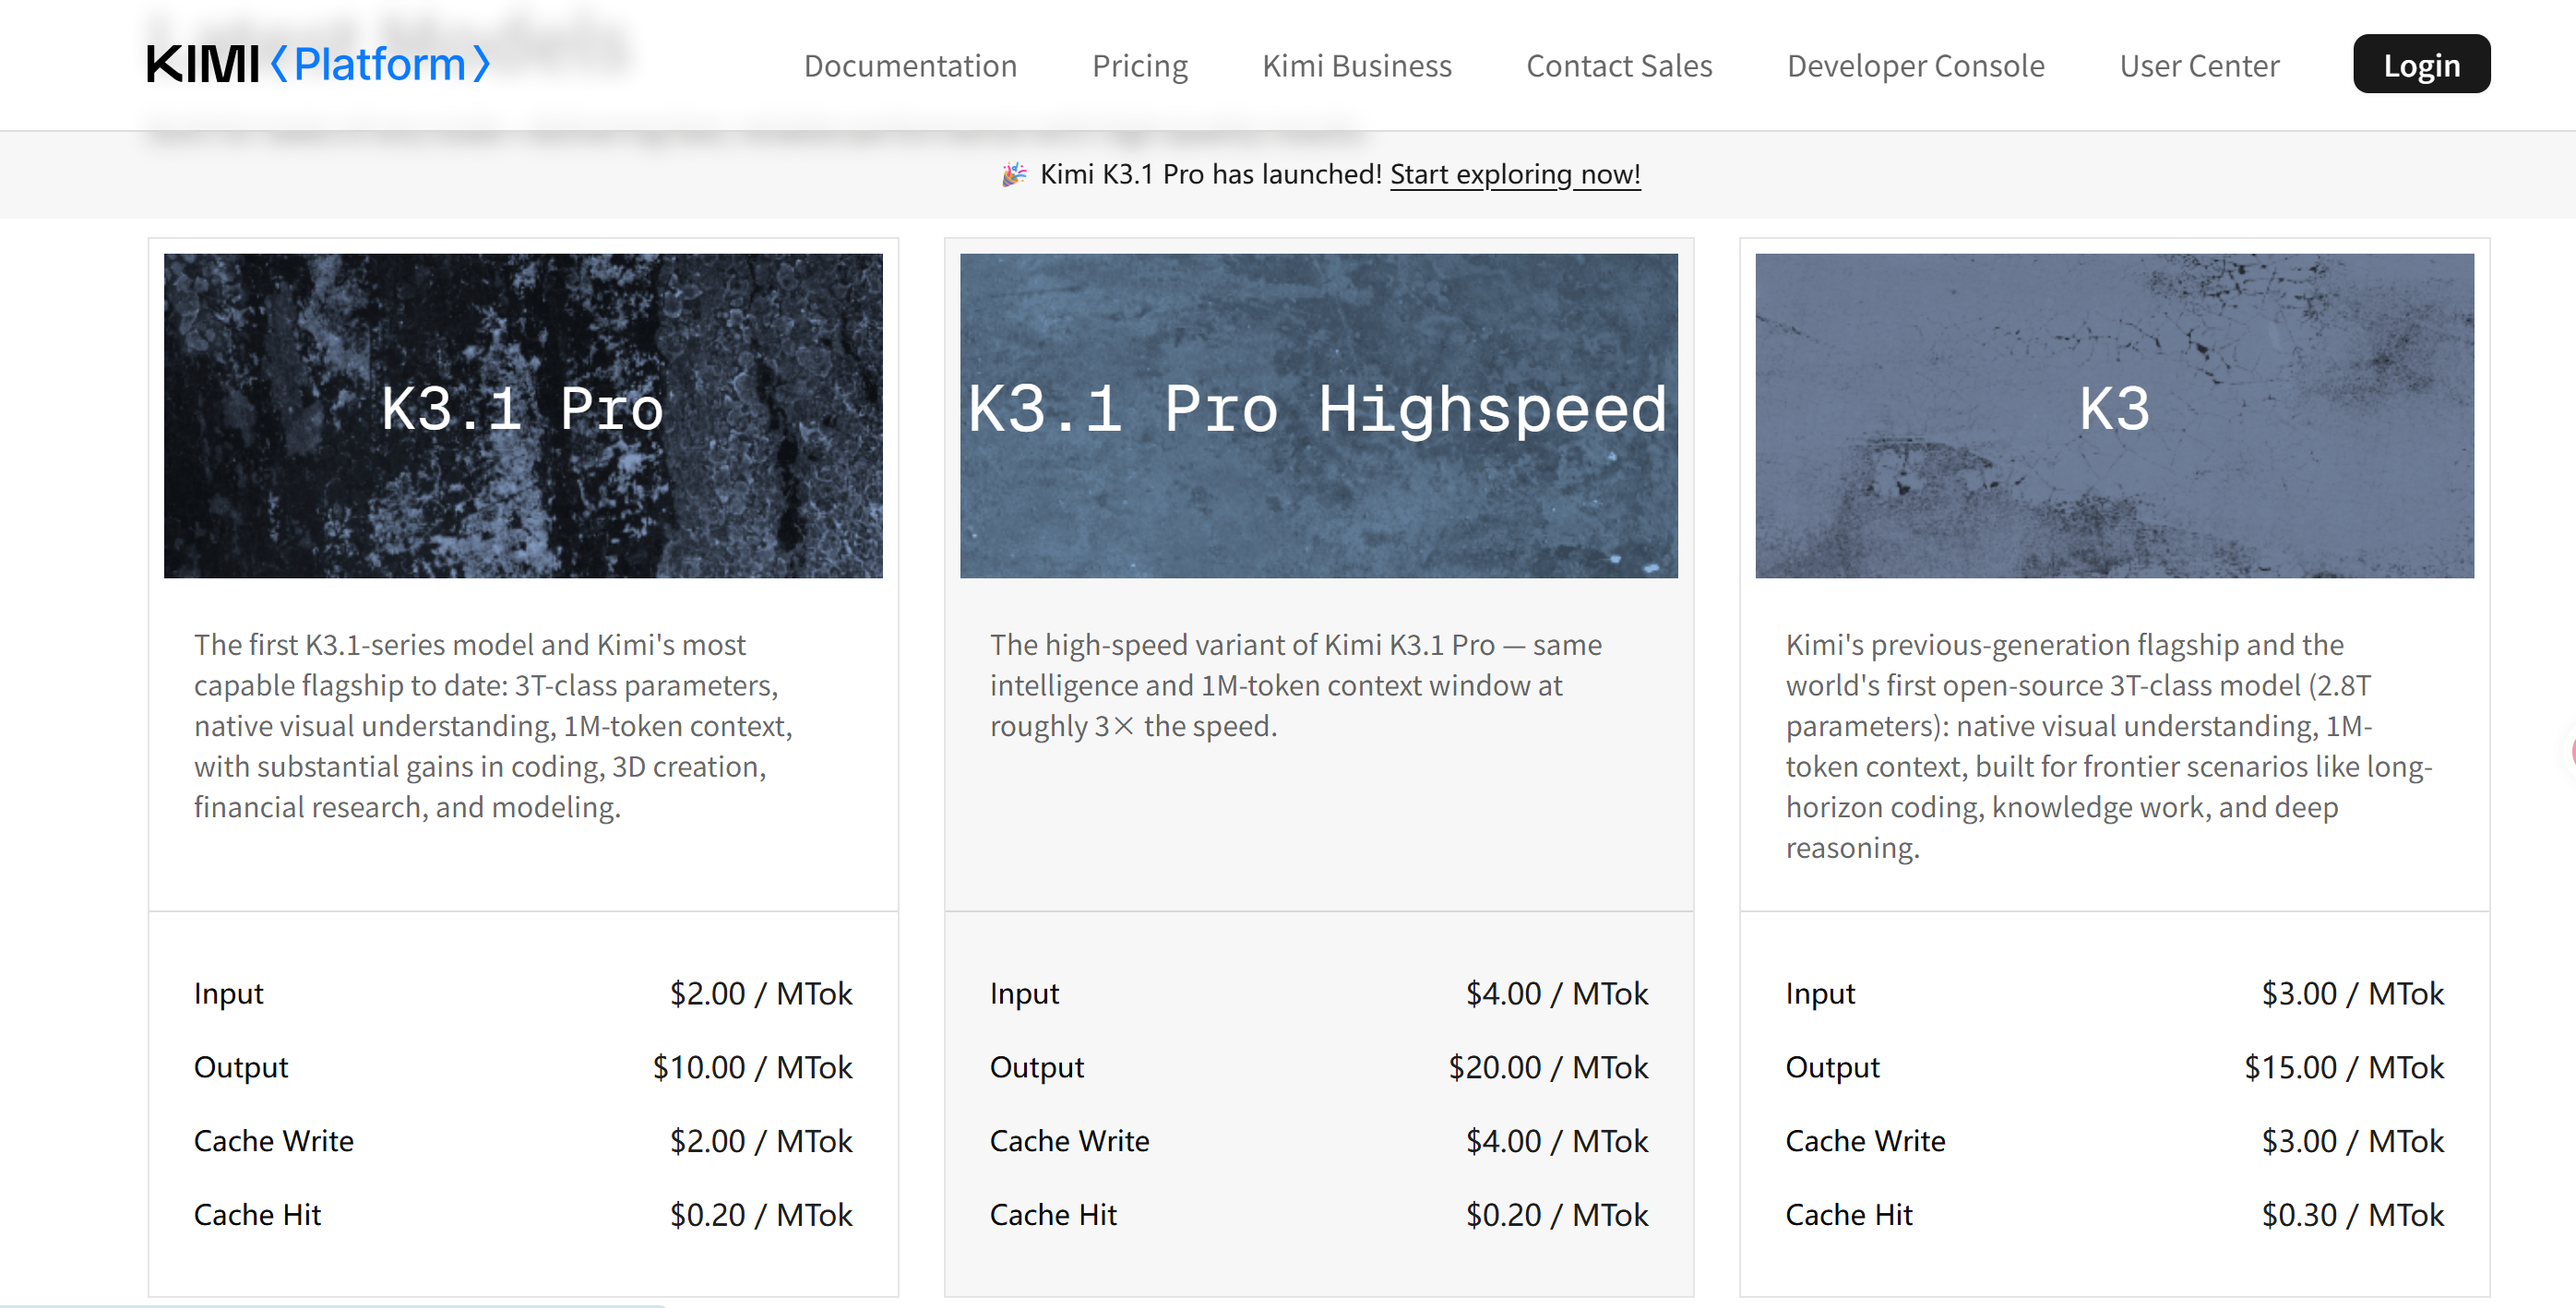Click K3 Cache Write $3.00 / MTok

(2352, 1141)
